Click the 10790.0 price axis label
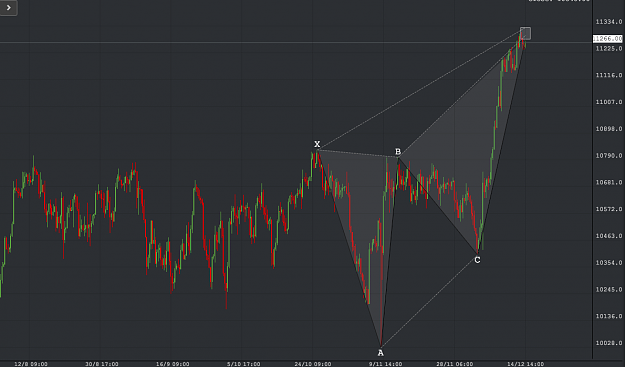The width and height of the screenshot is (625, 367). tap(609, 155)
